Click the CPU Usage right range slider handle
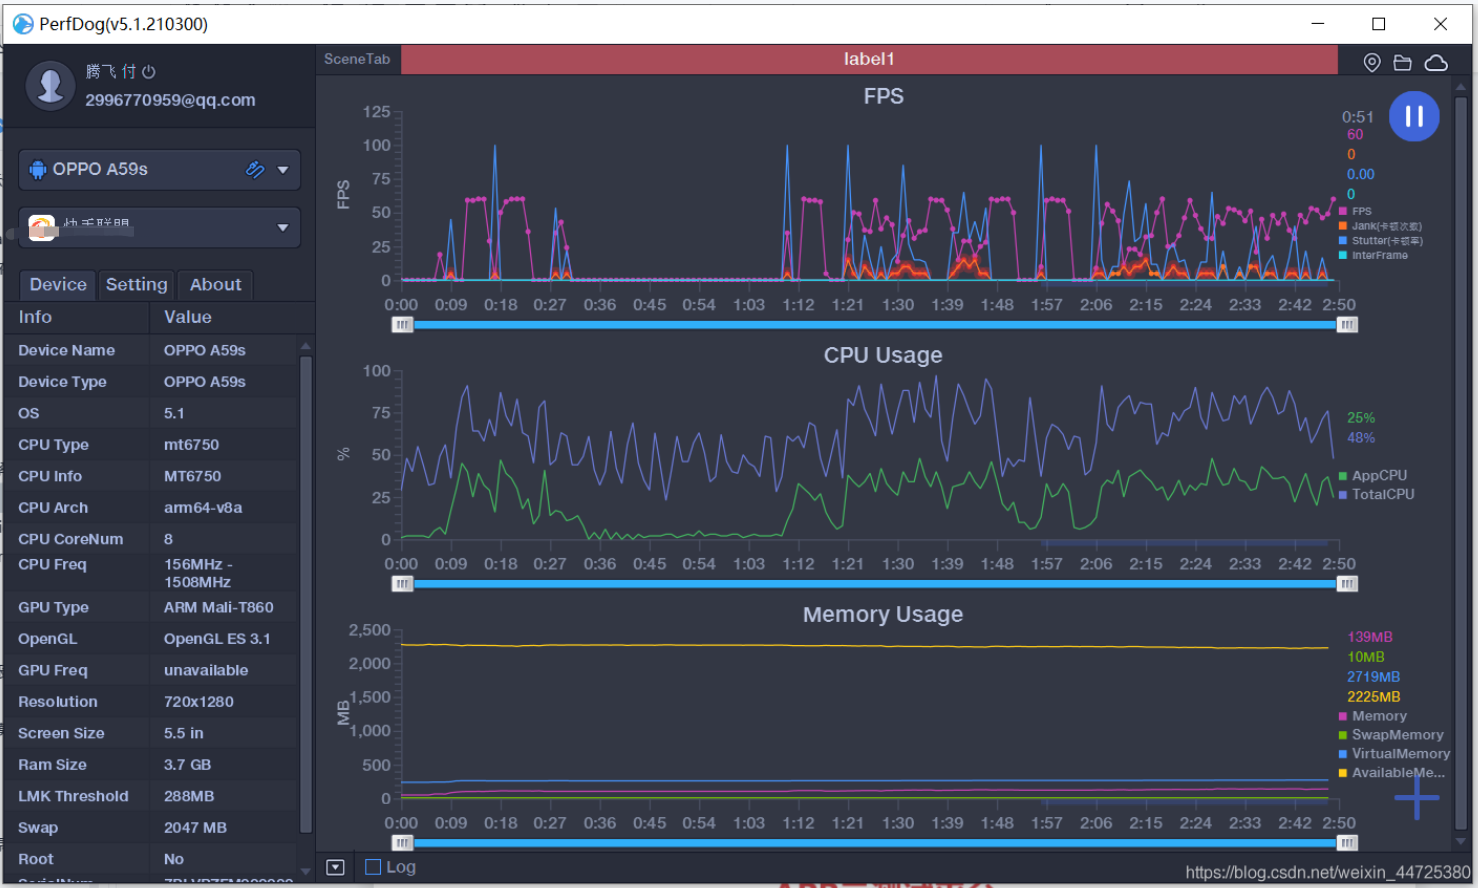 coord(1347,583)
